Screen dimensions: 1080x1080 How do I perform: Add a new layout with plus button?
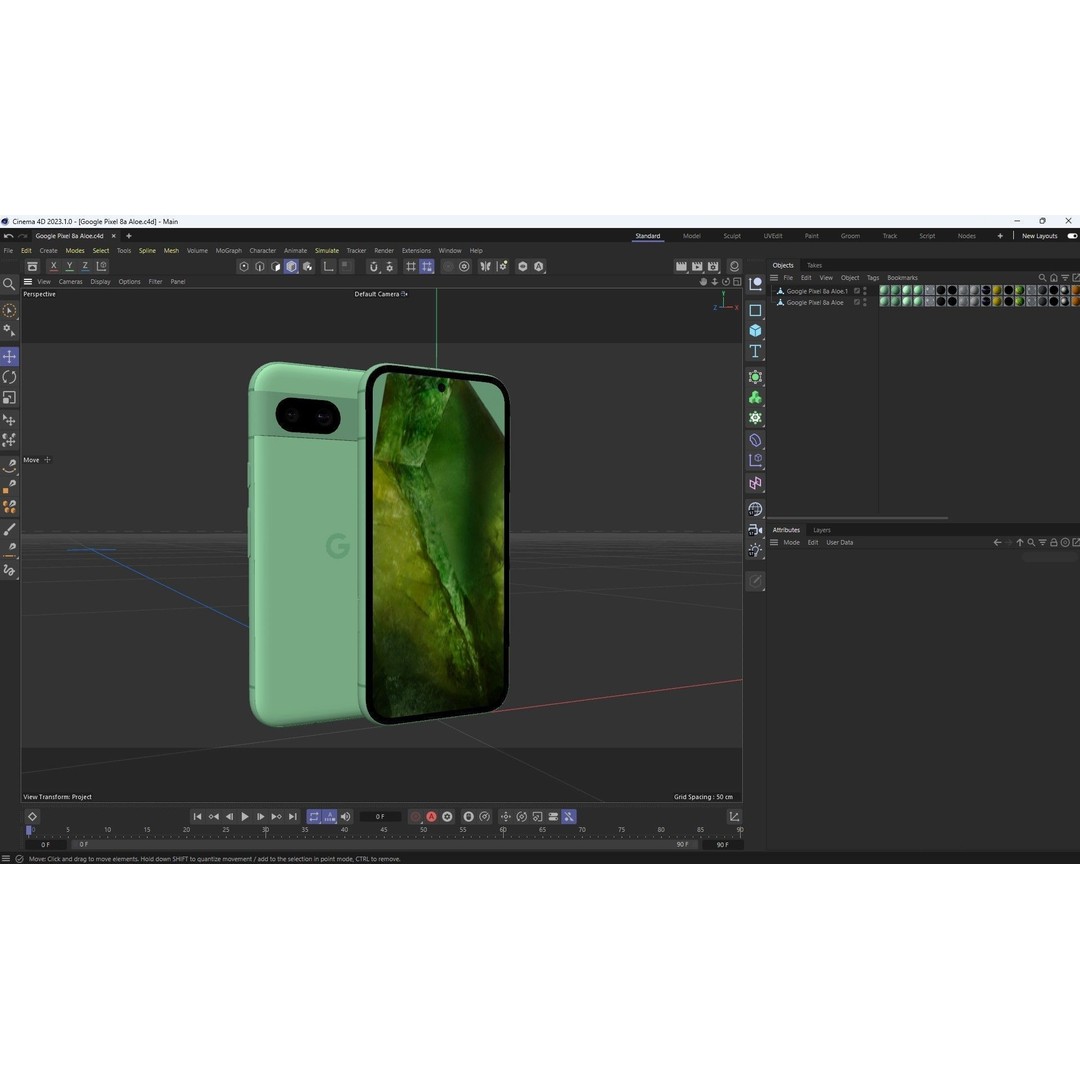tap(1000, 236)
